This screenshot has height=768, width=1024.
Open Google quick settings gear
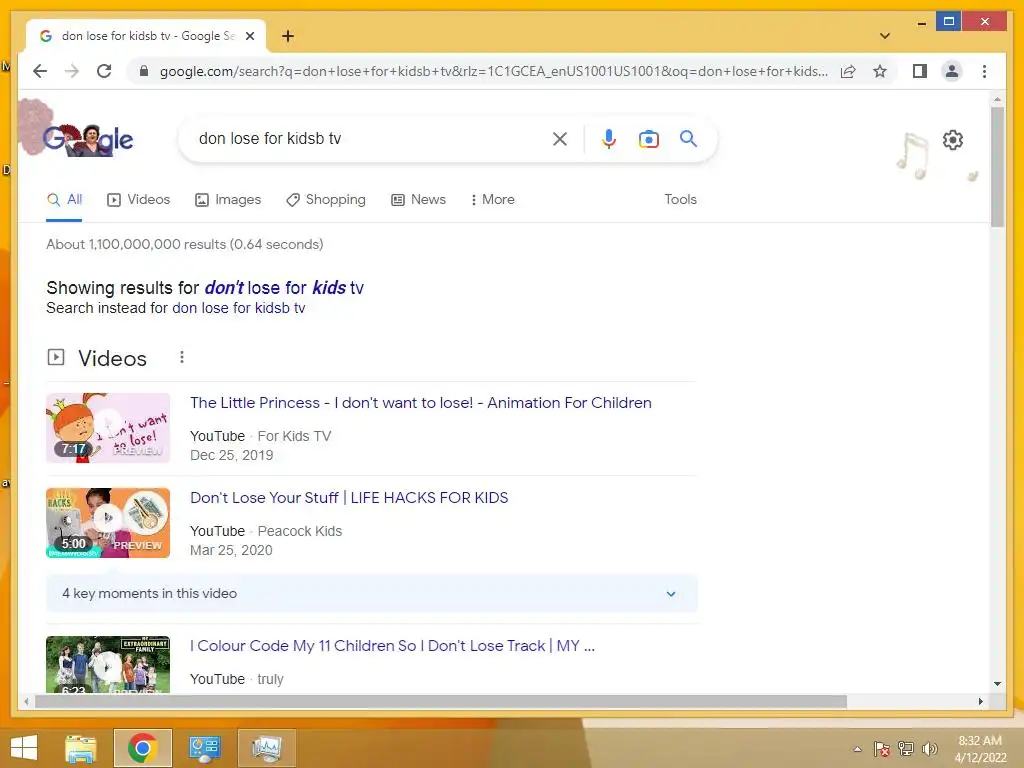pos(953,140)
